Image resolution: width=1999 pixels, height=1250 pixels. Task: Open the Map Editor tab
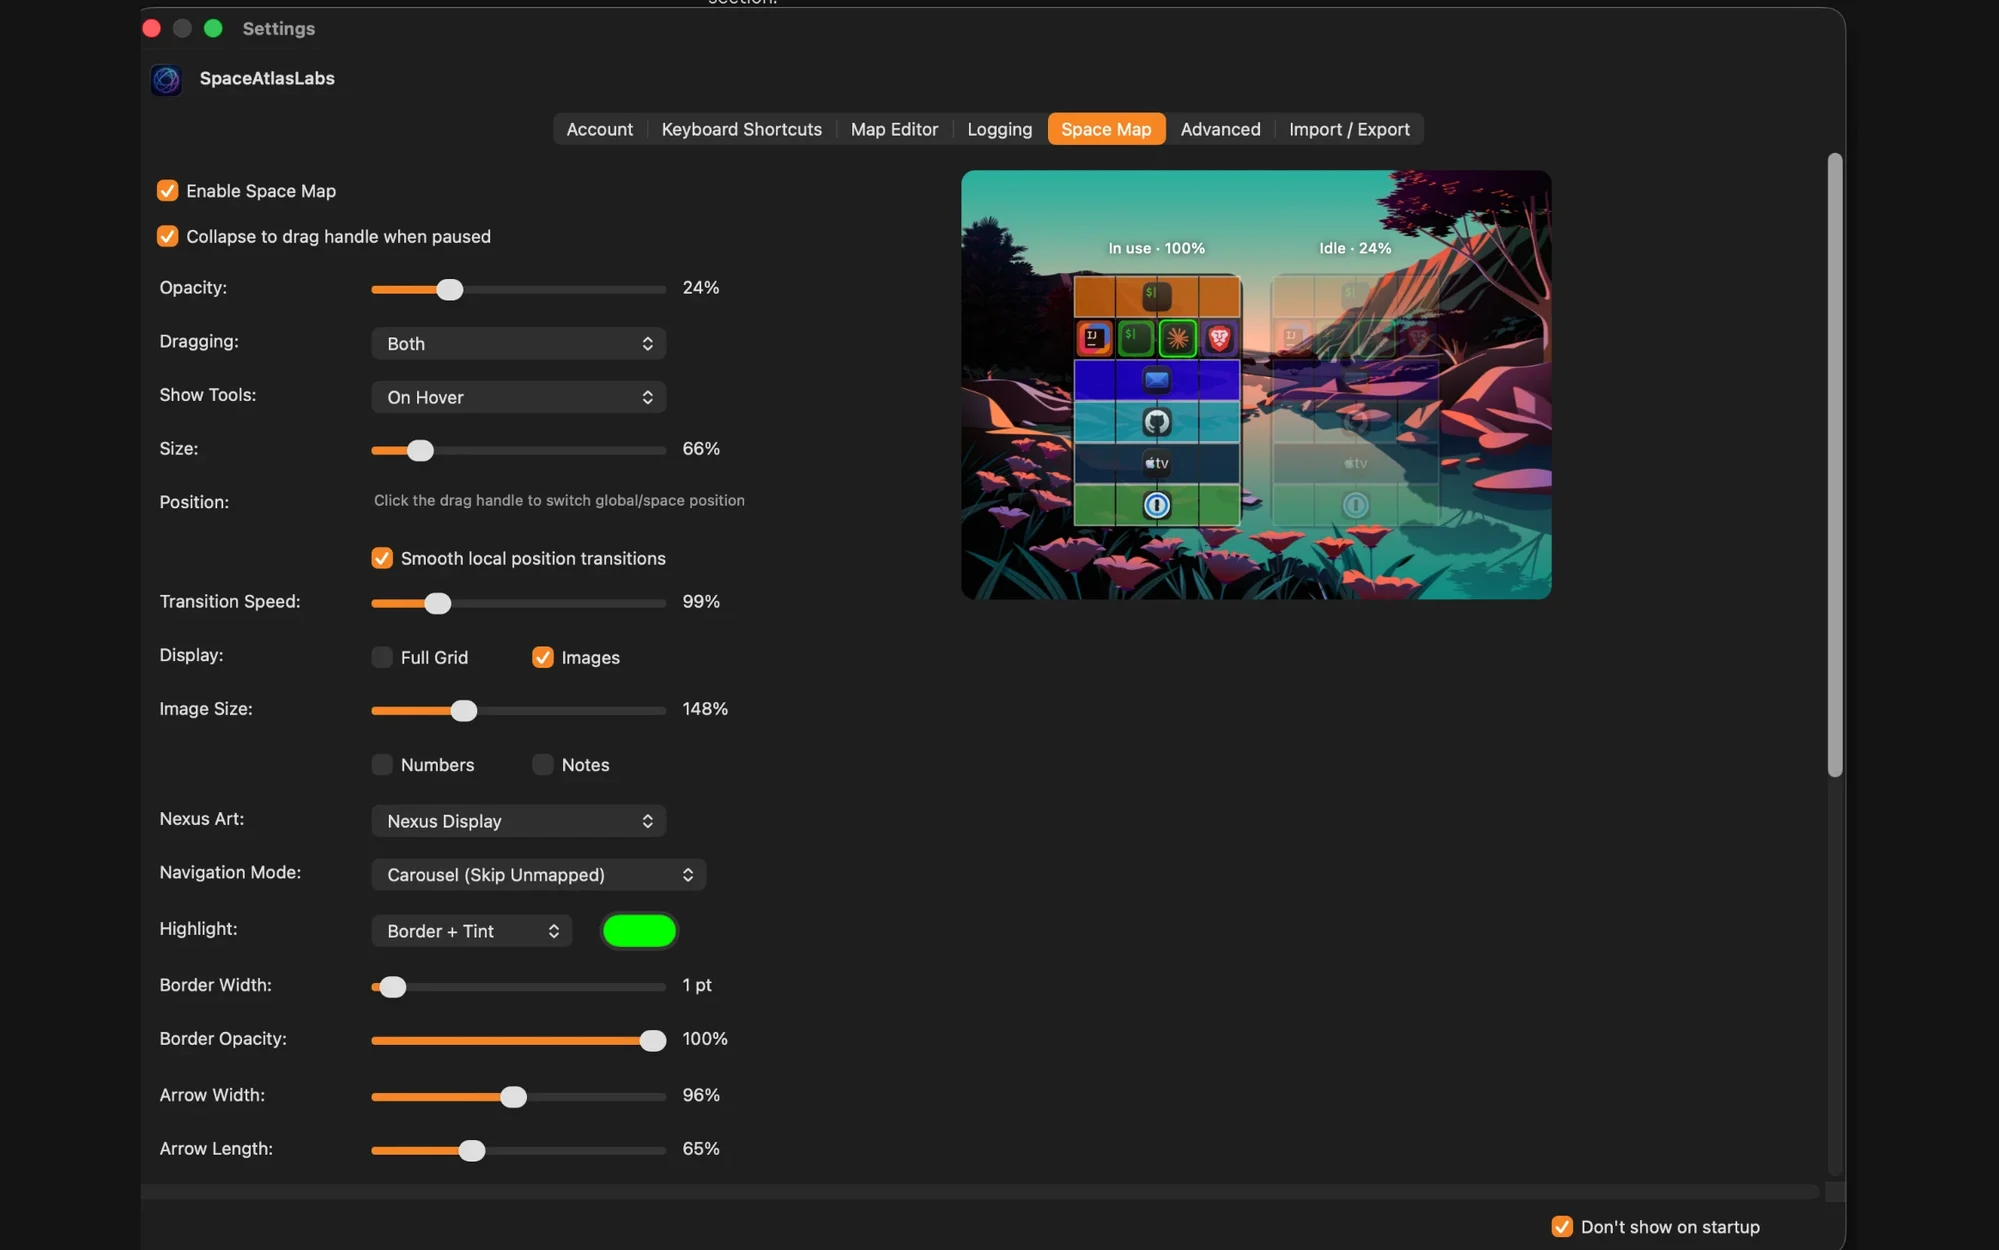tap(894, 129)
